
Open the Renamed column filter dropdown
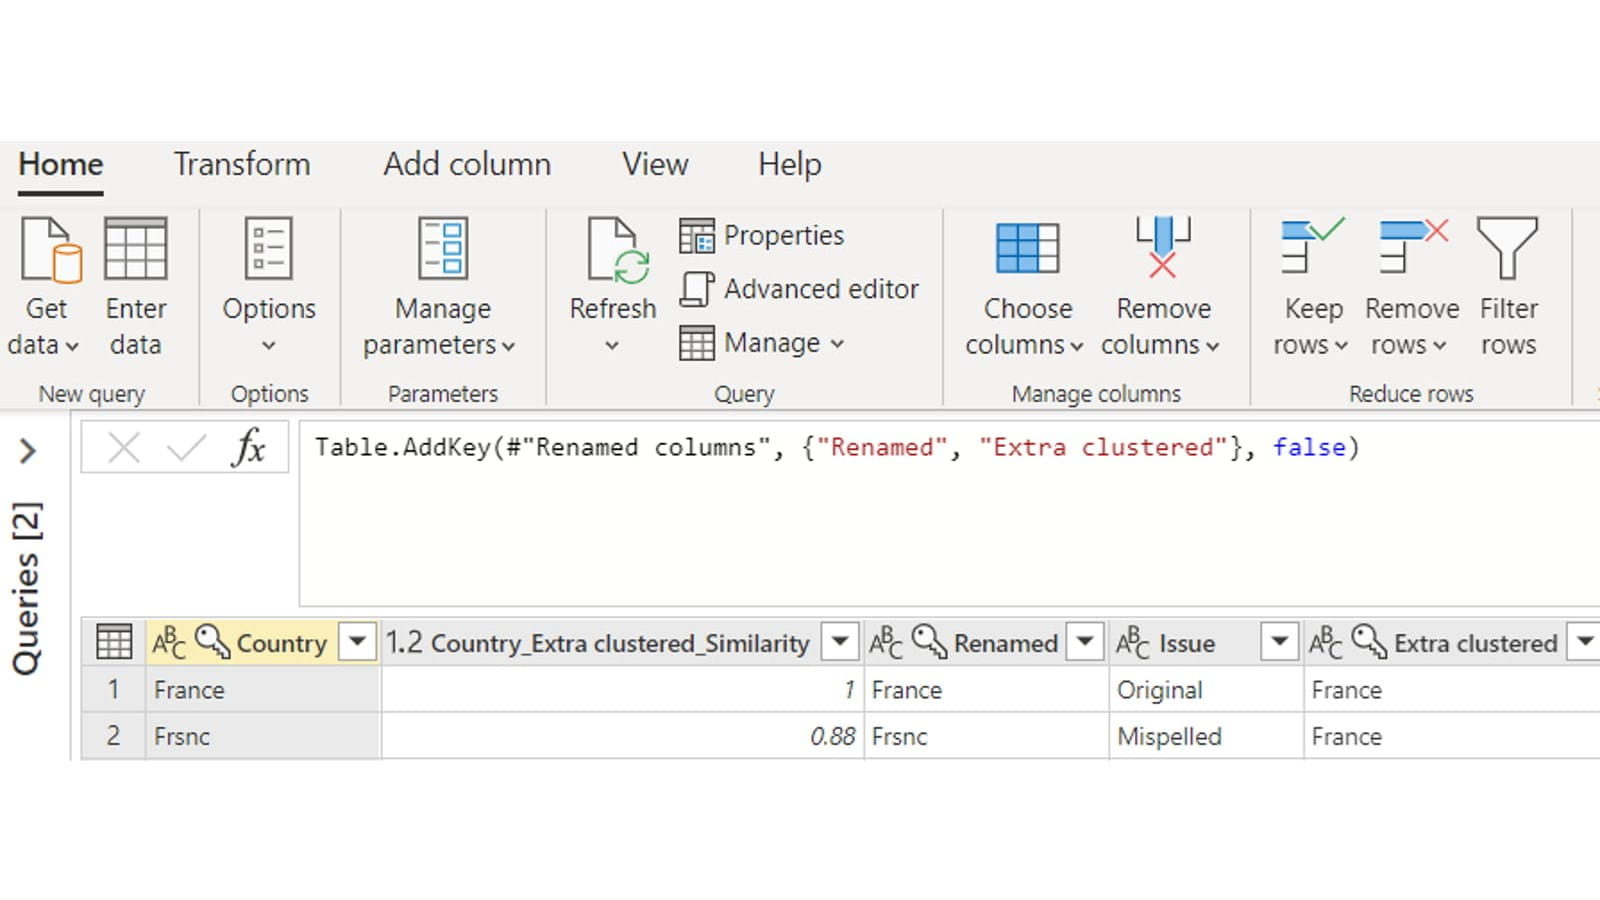(x=1085, y=642)
